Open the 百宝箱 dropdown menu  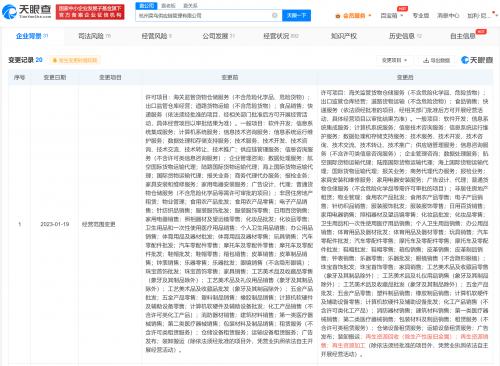392,16
